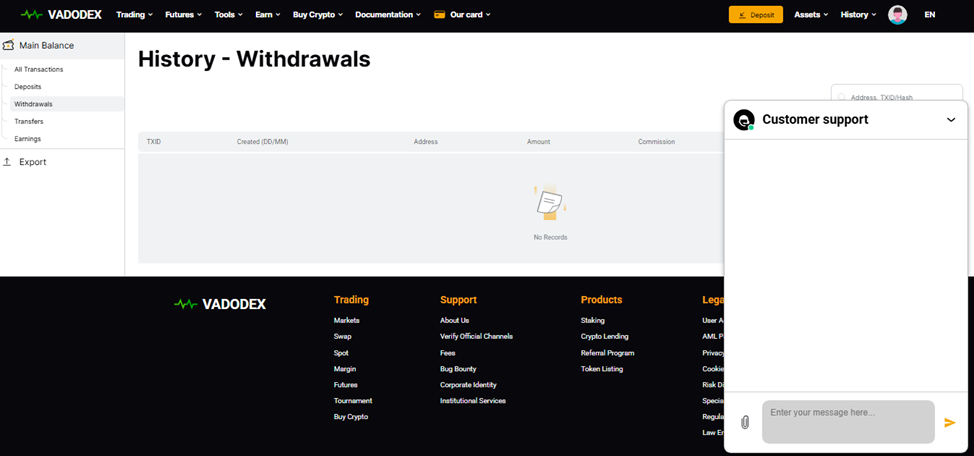
Task: Open the Documentation menu
Action: tap(388, 14)
